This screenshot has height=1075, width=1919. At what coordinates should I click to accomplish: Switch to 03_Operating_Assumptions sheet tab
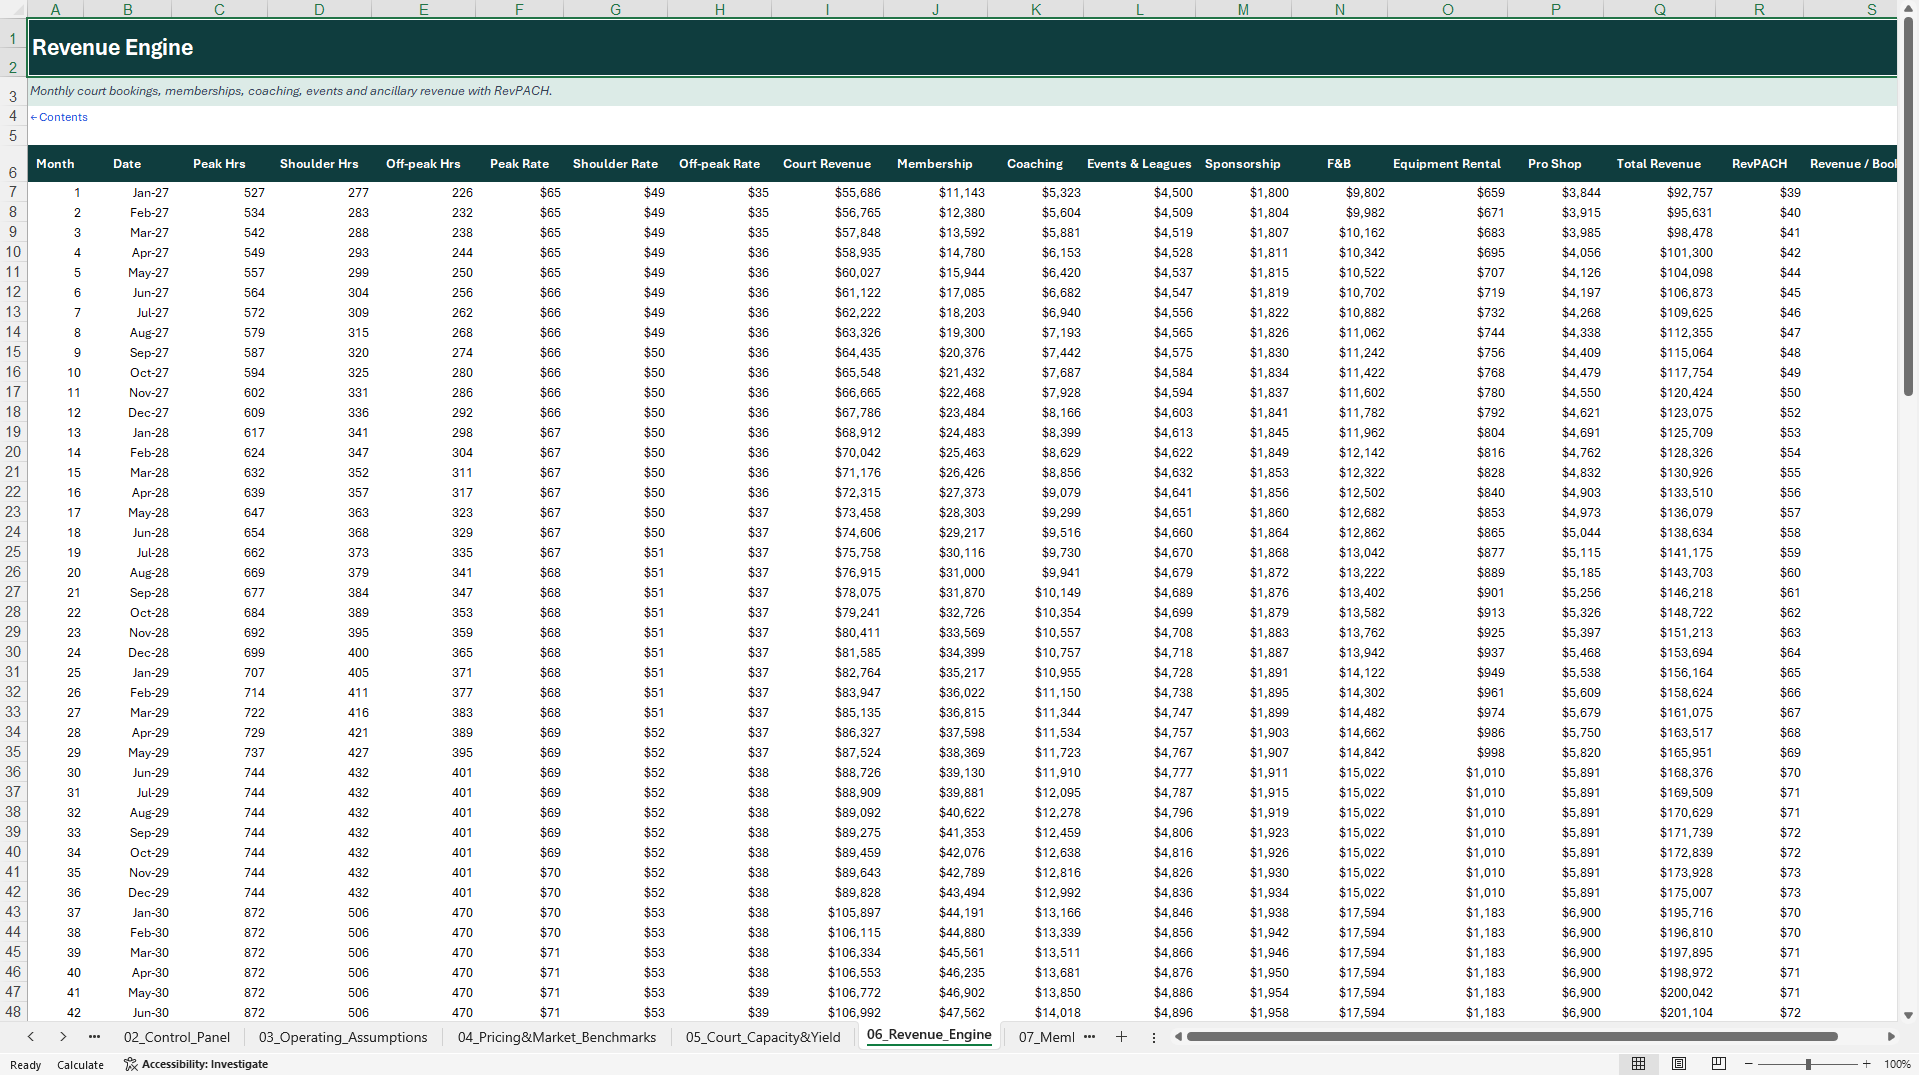pyautogui.click(x=343, y=1037)
